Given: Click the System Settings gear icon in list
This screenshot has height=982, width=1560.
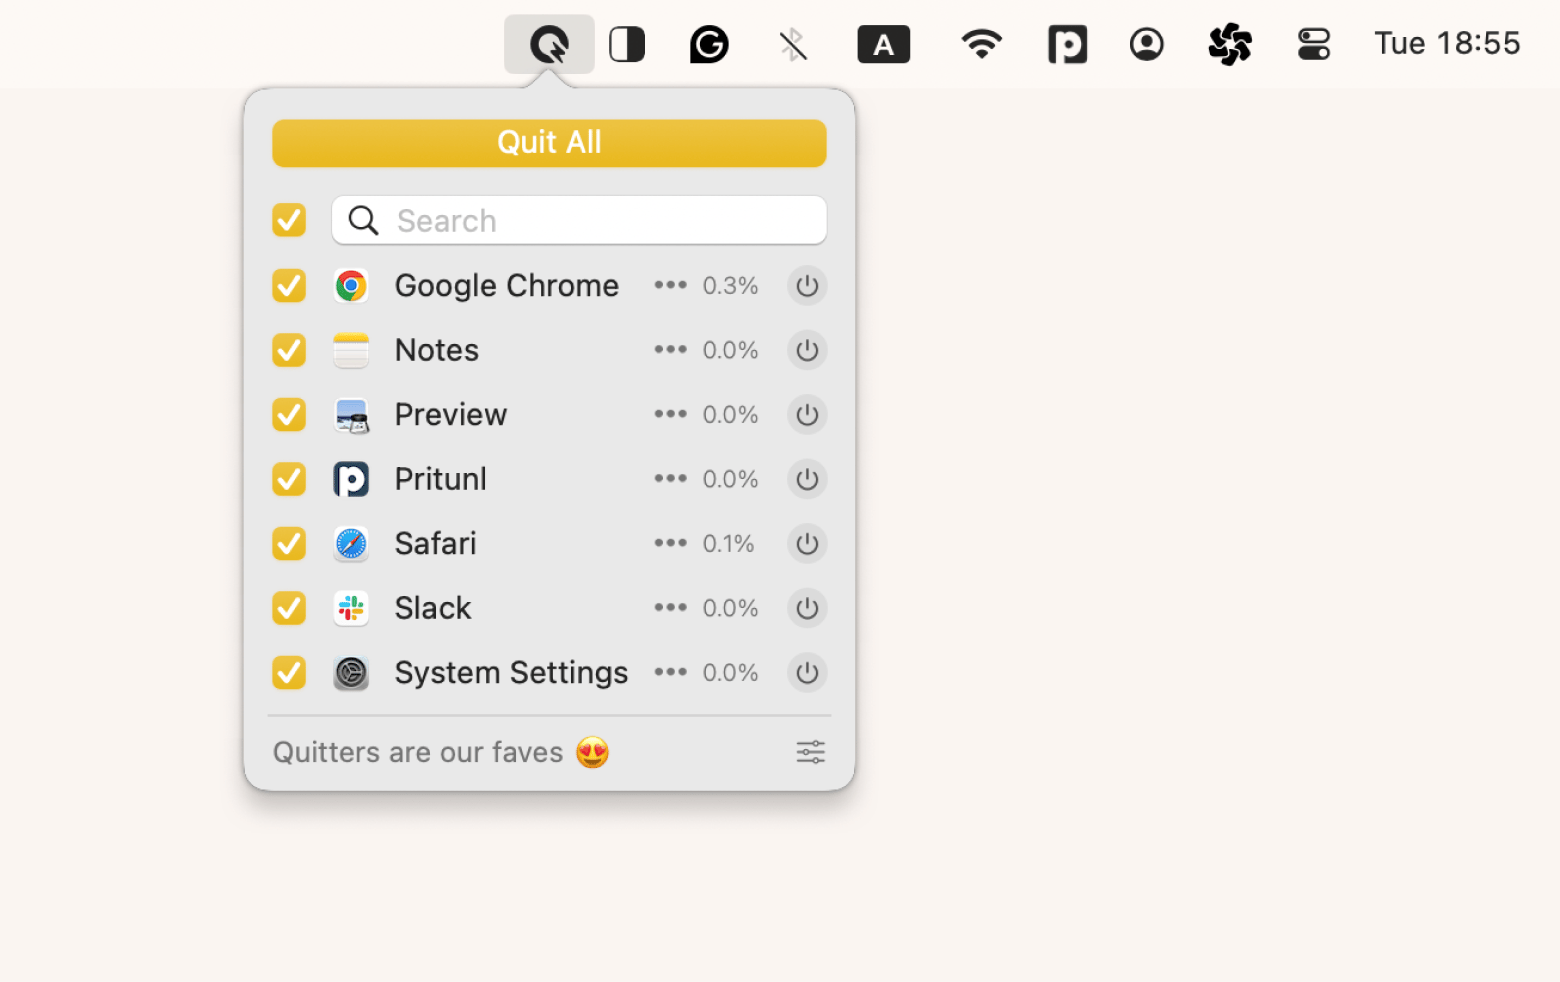Looking at the screenshot, I should pos(351,673).
